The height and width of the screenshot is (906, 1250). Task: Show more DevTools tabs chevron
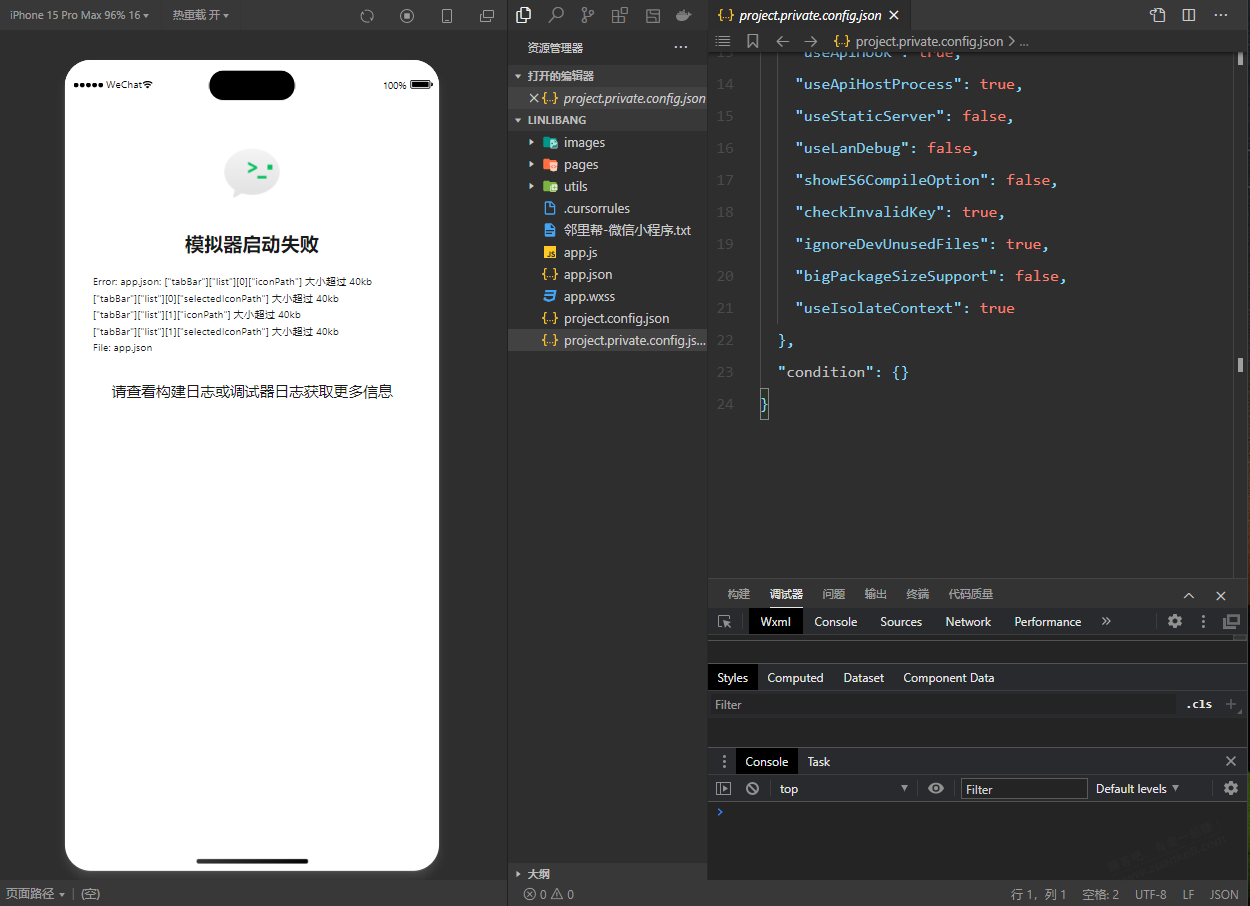click(1106, 621)
